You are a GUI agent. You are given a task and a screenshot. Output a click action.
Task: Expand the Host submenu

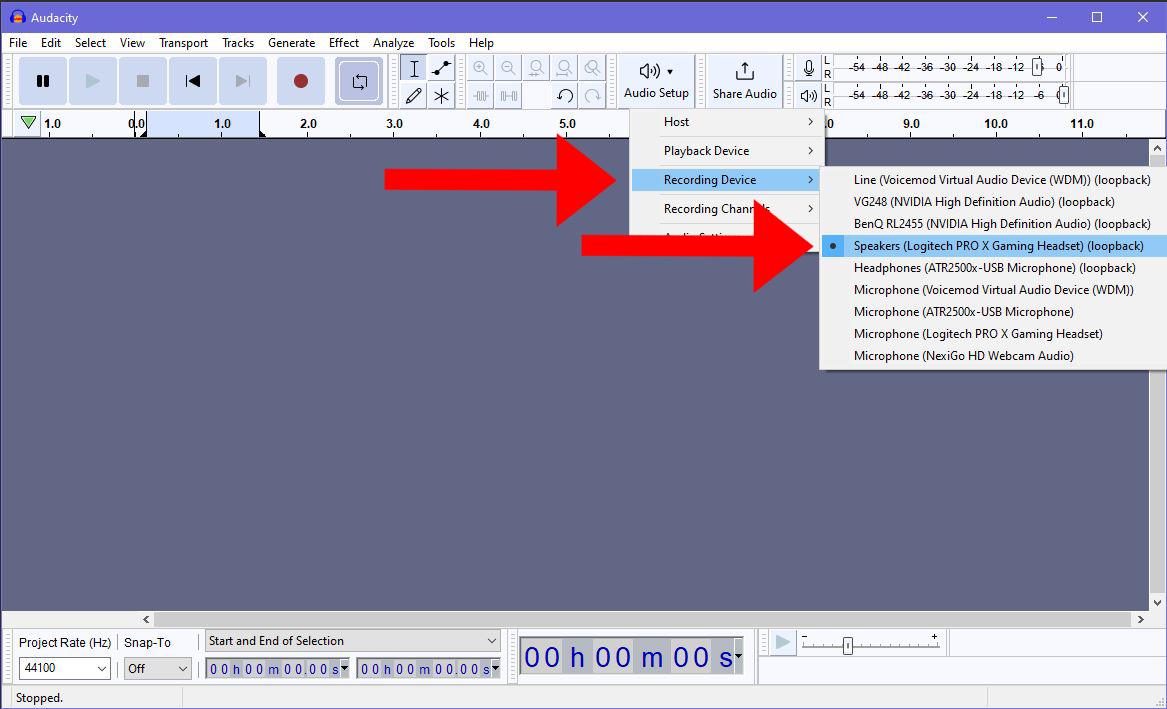[726, 122]
